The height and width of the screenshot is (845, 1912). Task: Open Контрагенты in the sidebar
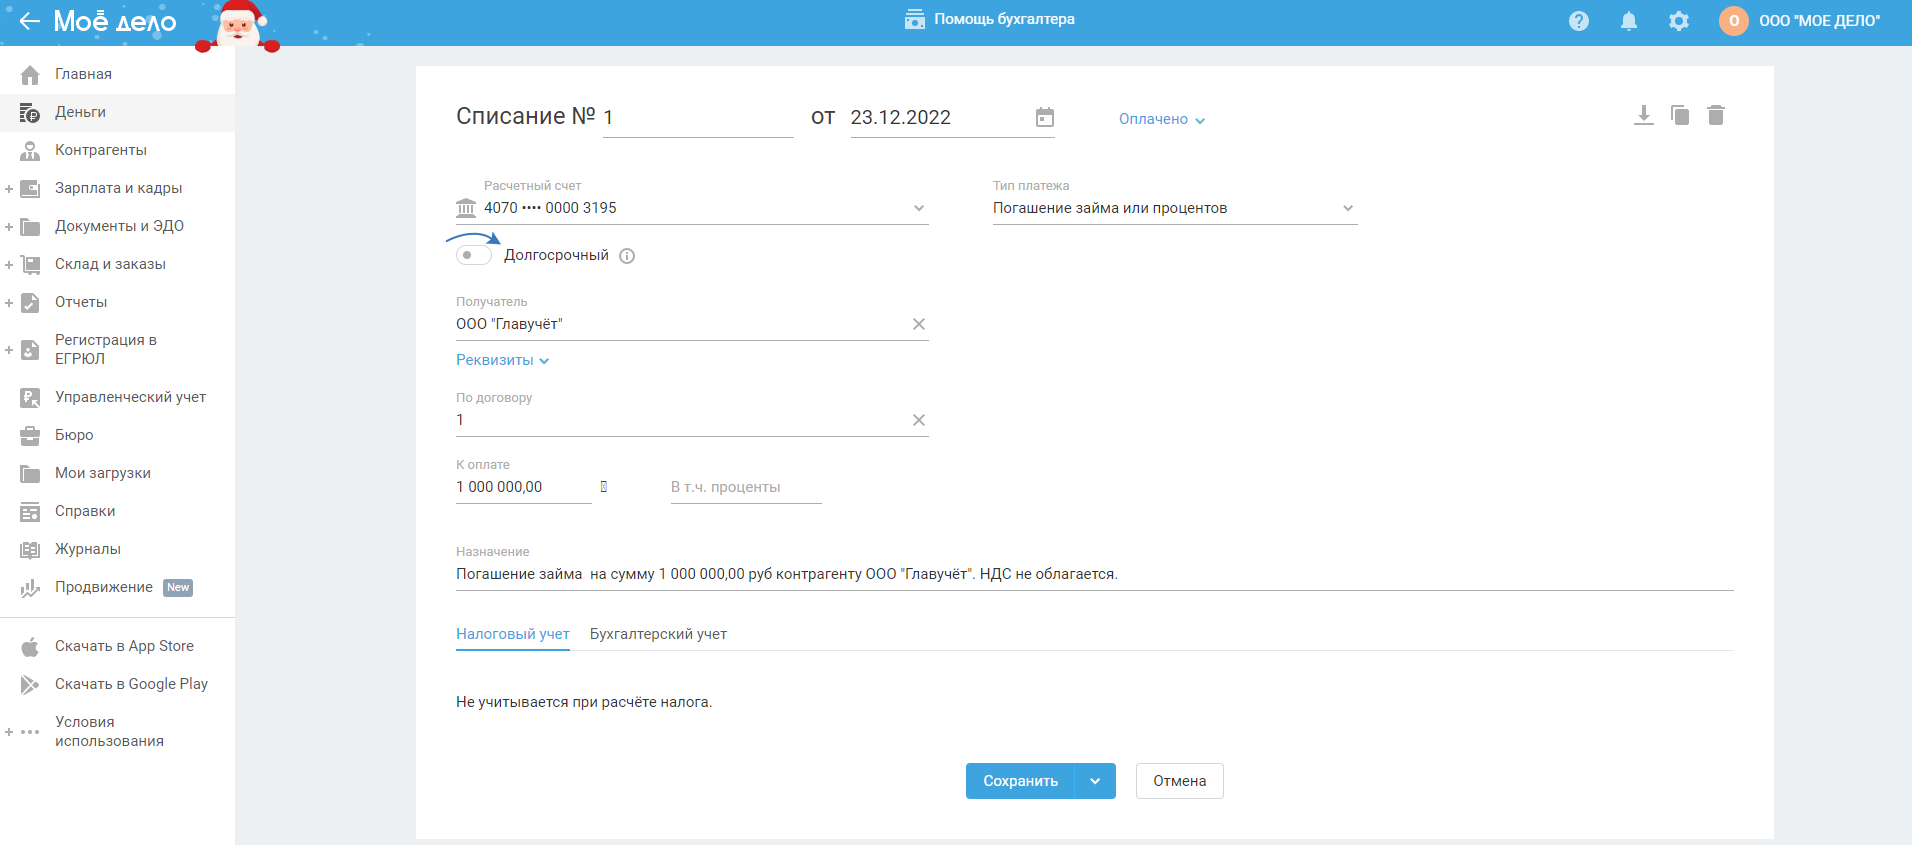pyautogui.click(x=100, y=150)
